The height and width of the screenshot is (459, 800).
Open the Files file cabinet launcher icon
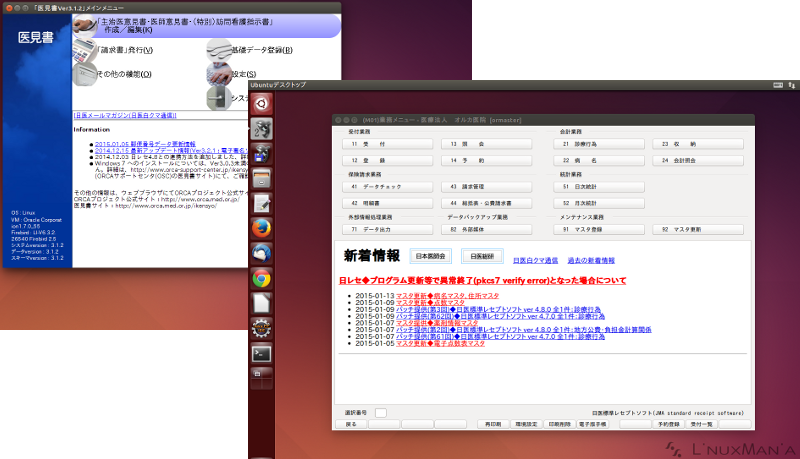(261, 178)
